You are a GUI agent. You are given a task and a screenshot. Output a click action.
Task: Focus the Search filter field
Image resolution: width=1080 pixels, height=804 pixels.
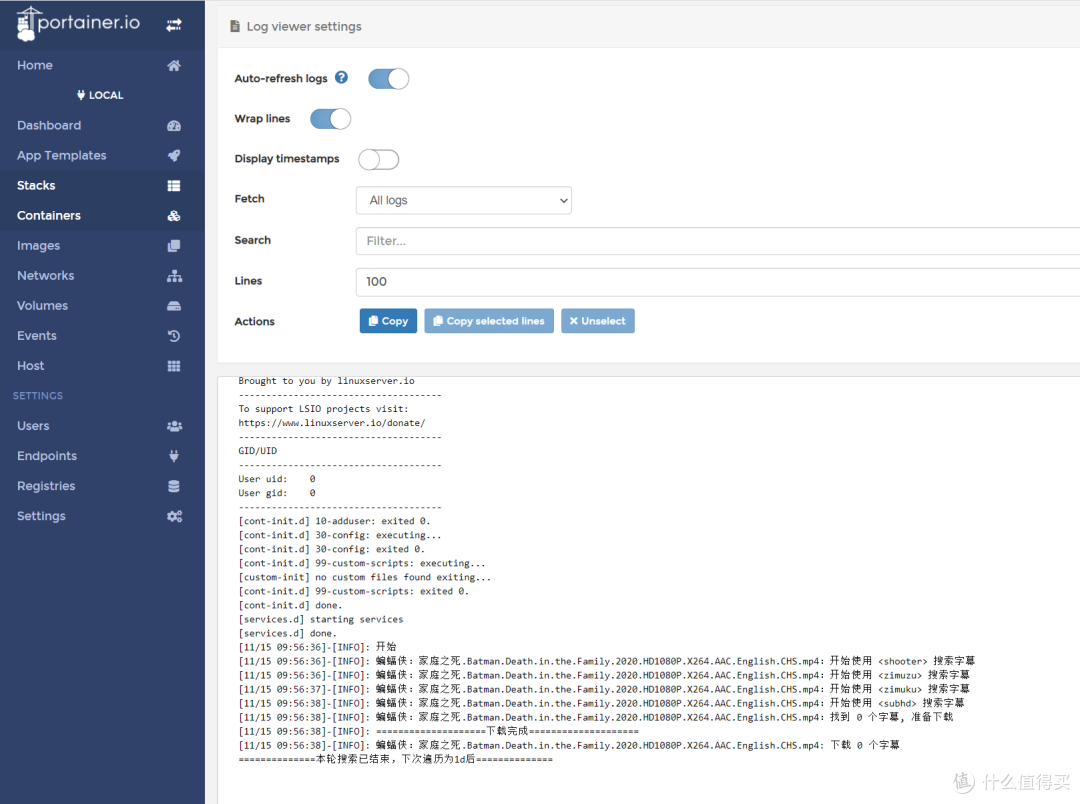pyautogui.click(x=718, y=241)
